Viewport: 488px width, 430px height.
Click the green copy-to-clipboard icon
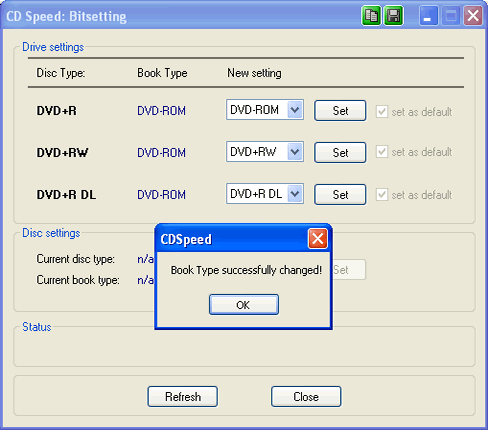pos(371,16)
